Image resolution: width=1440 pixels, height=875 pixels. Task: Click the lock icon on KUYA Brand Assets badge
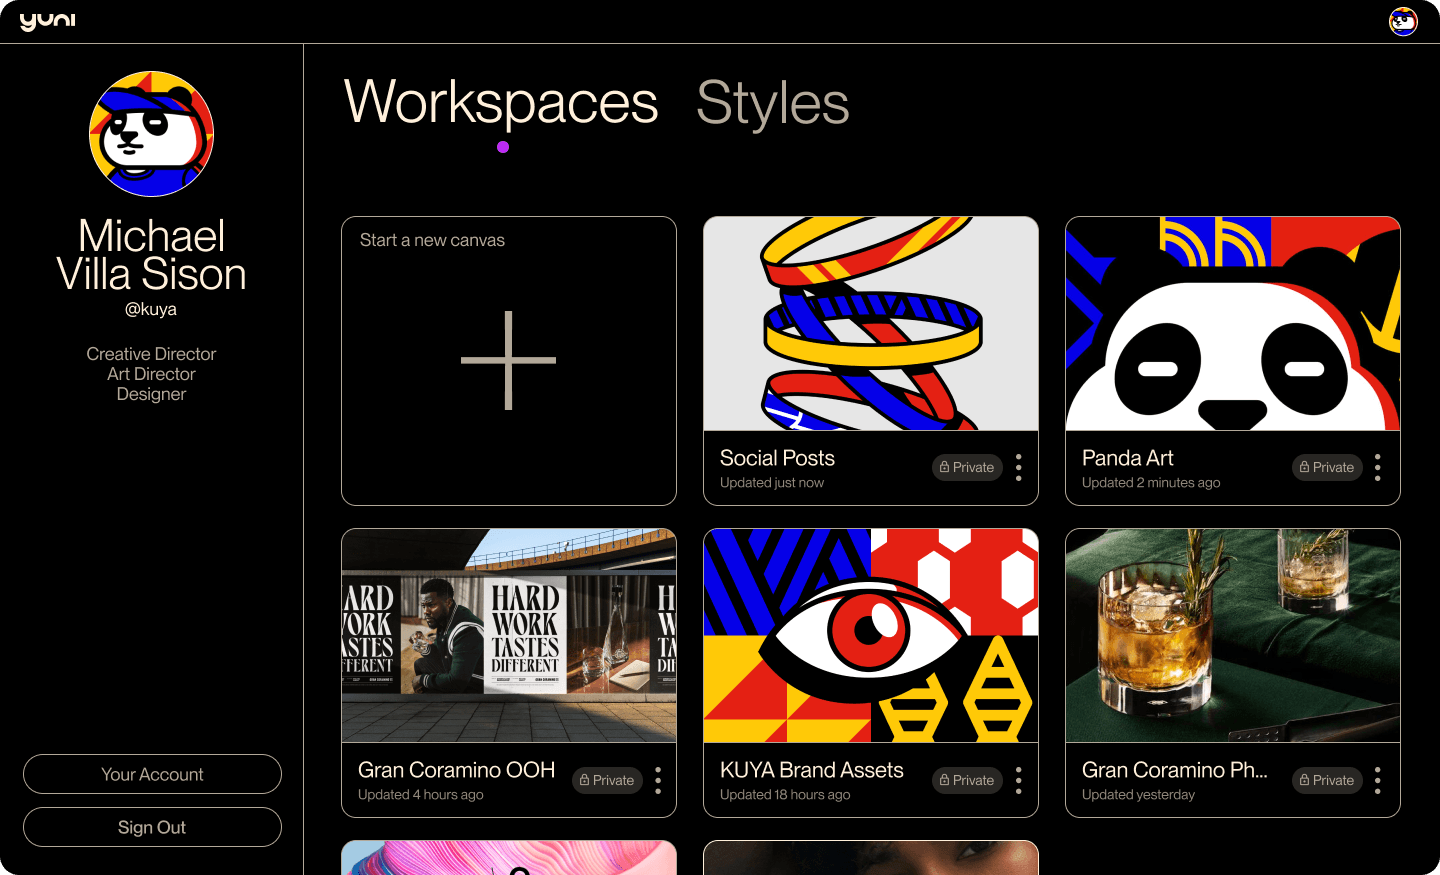pos(946,780)
